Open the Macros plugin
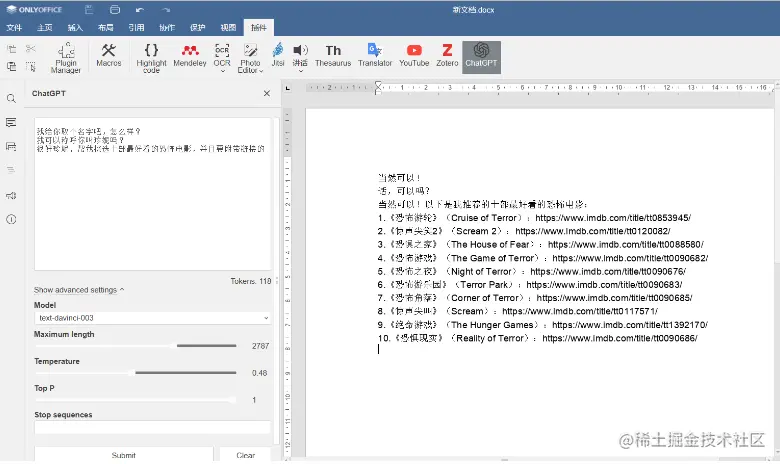Image resolution: width=780 pixels, height=464 pixels. point(108,55)
